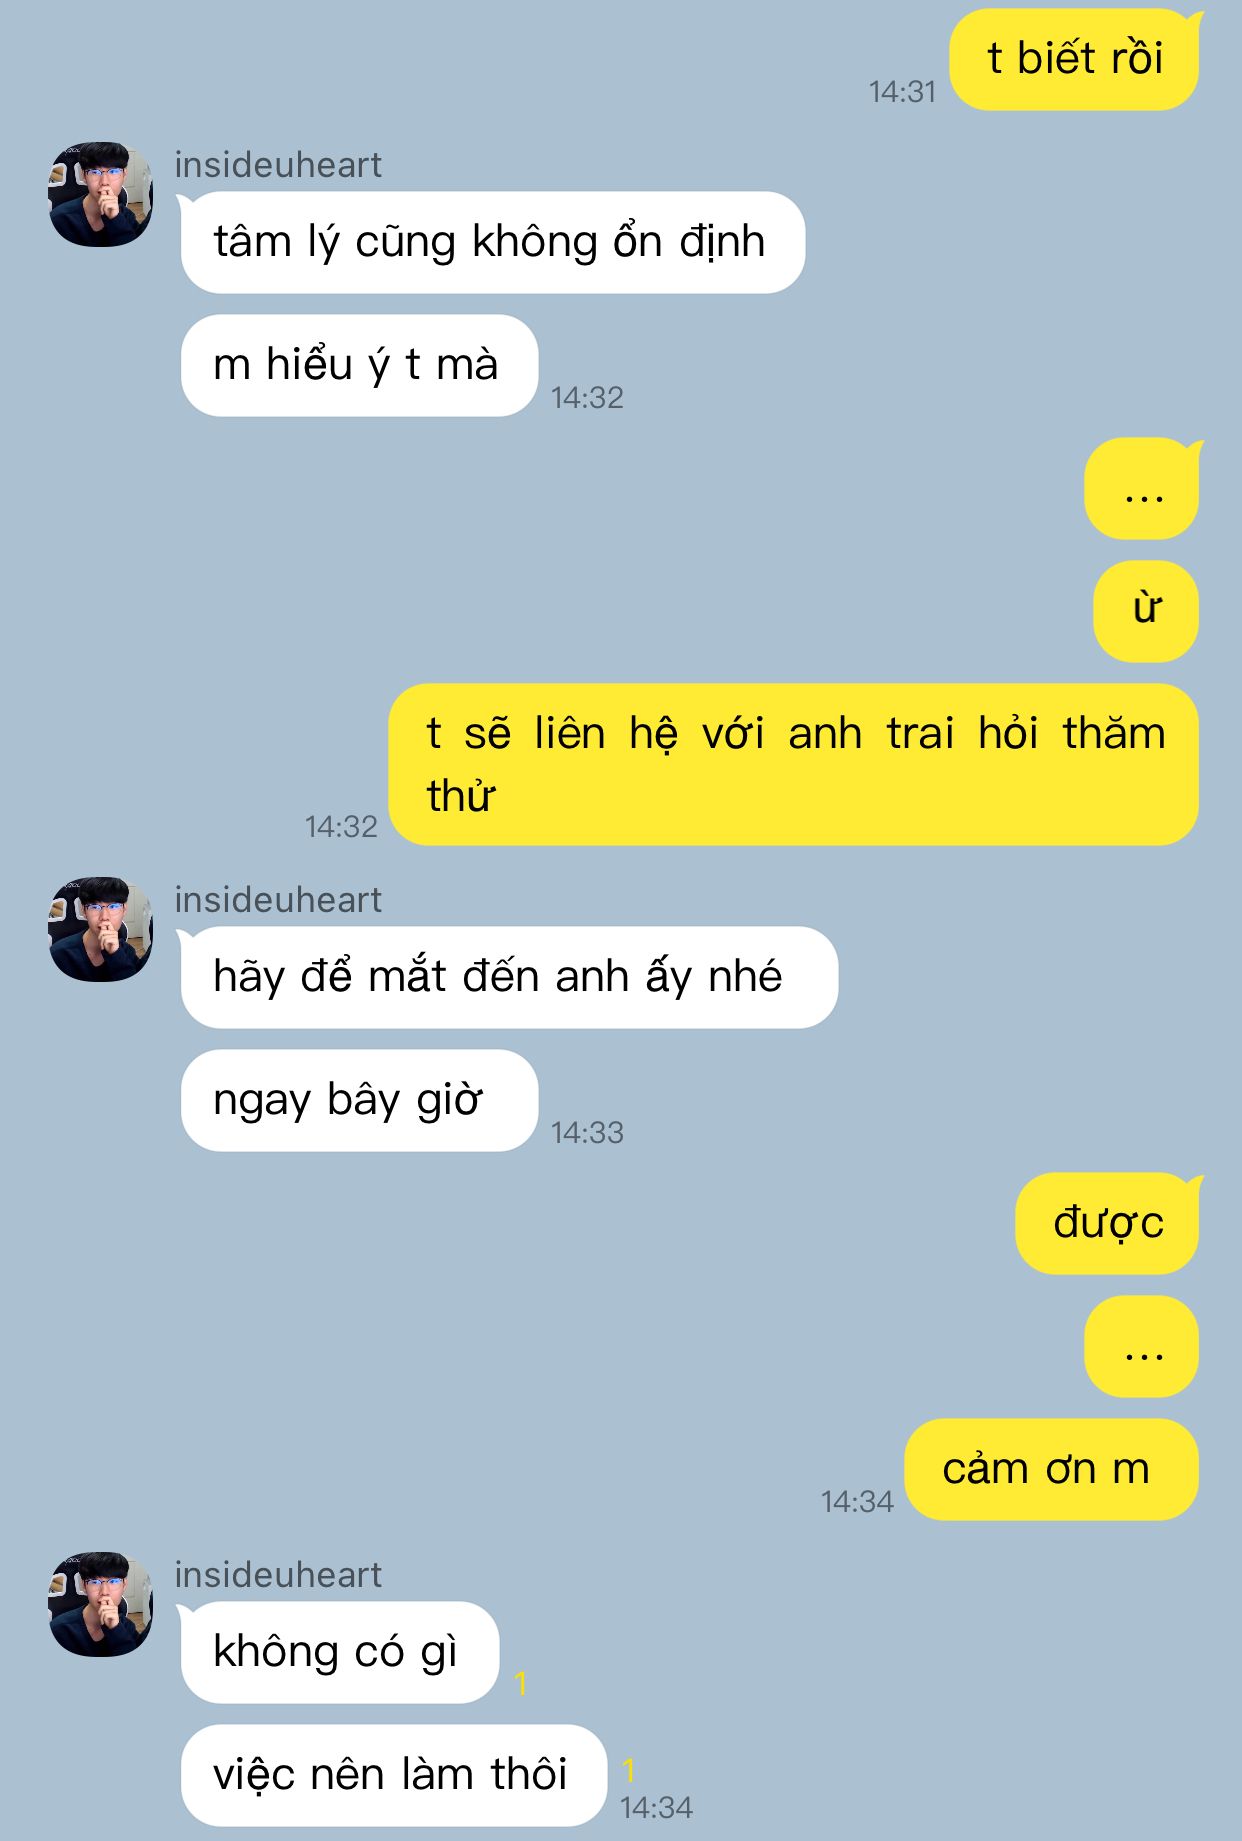Tap the middle insideuheart profile avatar
Image resolution: width=1242 pixels, height=1841 pixels.
pos(101,929)
